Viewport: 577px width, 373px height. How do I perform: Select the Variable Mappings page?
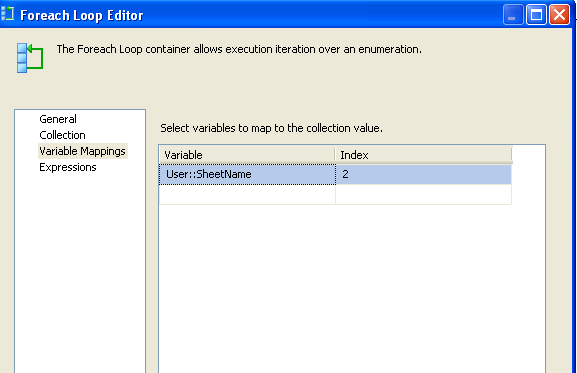[x=82, y=151]
